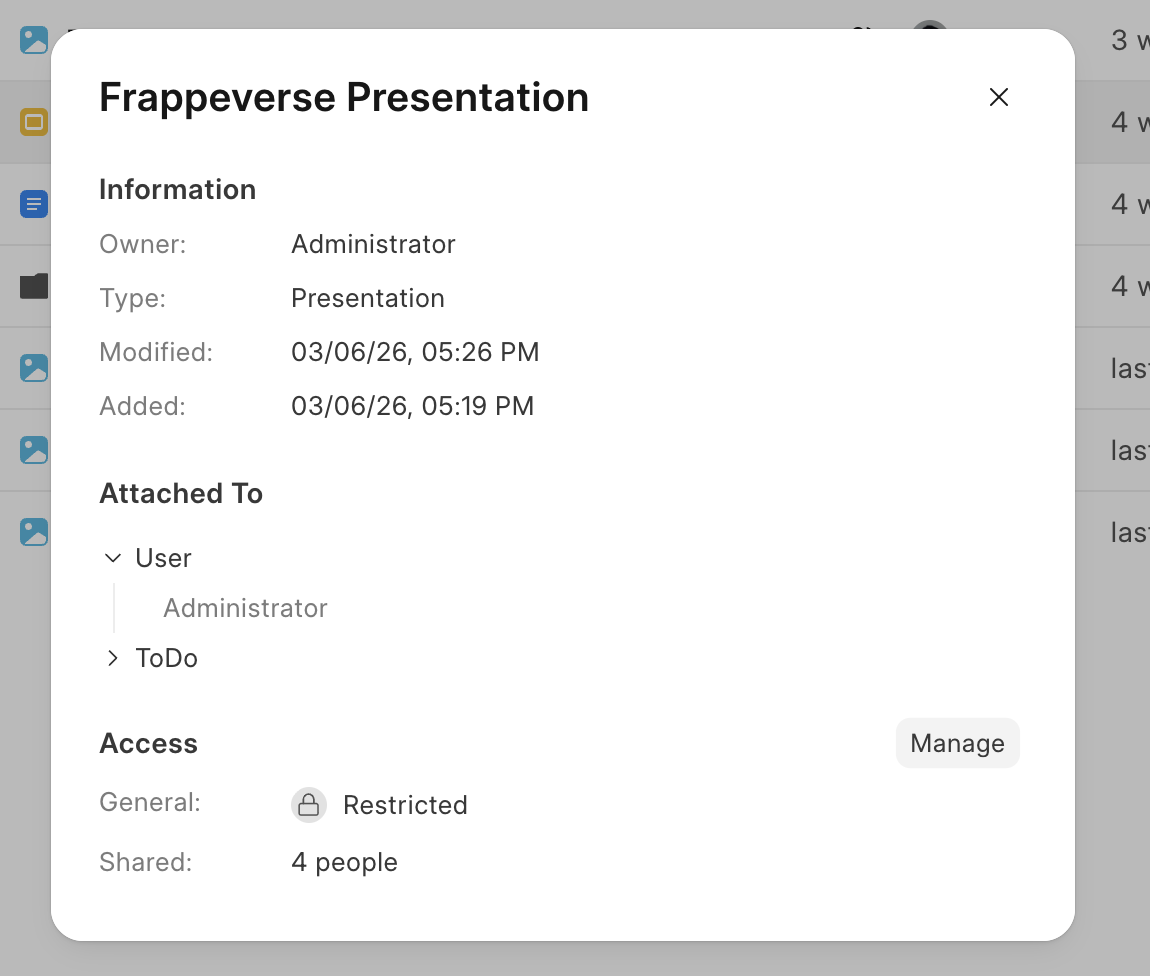Click the lock icon beside Restricted
1150x976 pixels.
click(309, 805)
